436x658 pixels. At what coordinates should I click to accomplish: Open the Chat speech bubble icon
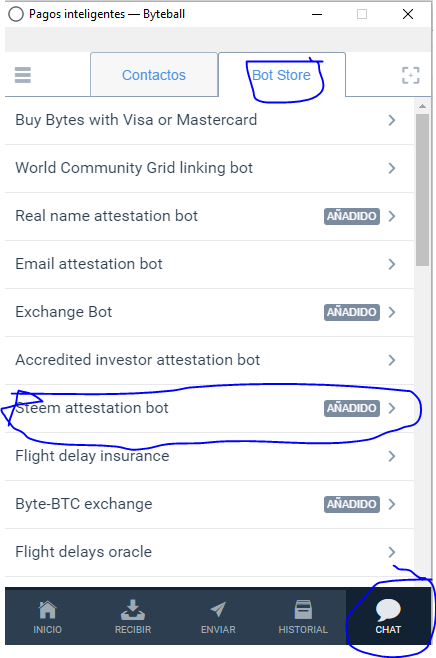coord(388,610)
